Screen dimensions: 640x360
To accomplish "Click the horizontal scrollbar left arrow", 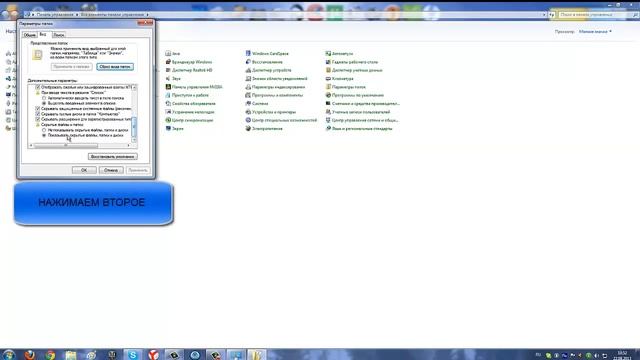I will pos(31,146).
